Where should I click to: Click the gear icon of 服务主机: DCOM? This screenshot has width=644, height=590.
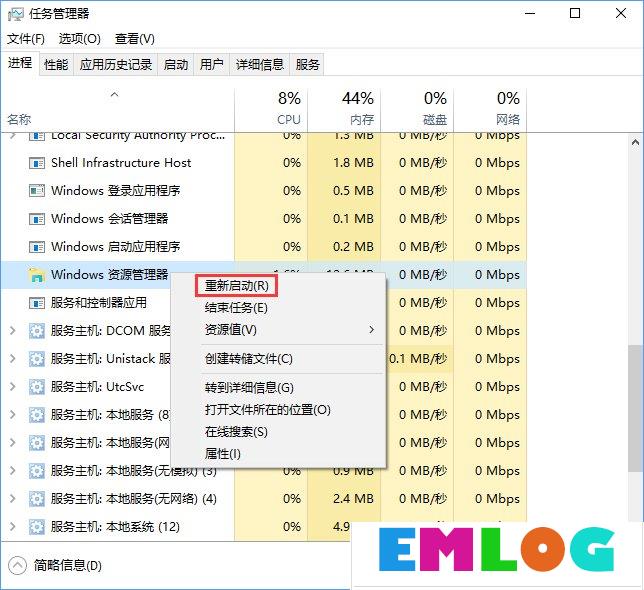pos(37,331)
